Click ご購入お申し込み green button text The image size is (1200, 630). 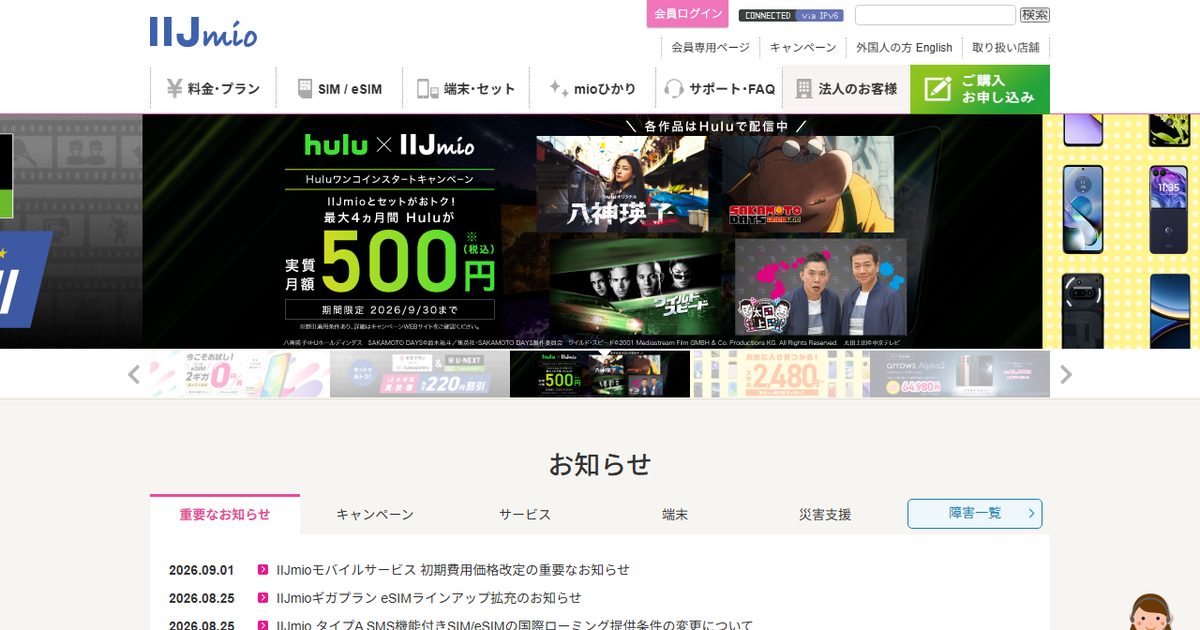[x=997, y=89]
